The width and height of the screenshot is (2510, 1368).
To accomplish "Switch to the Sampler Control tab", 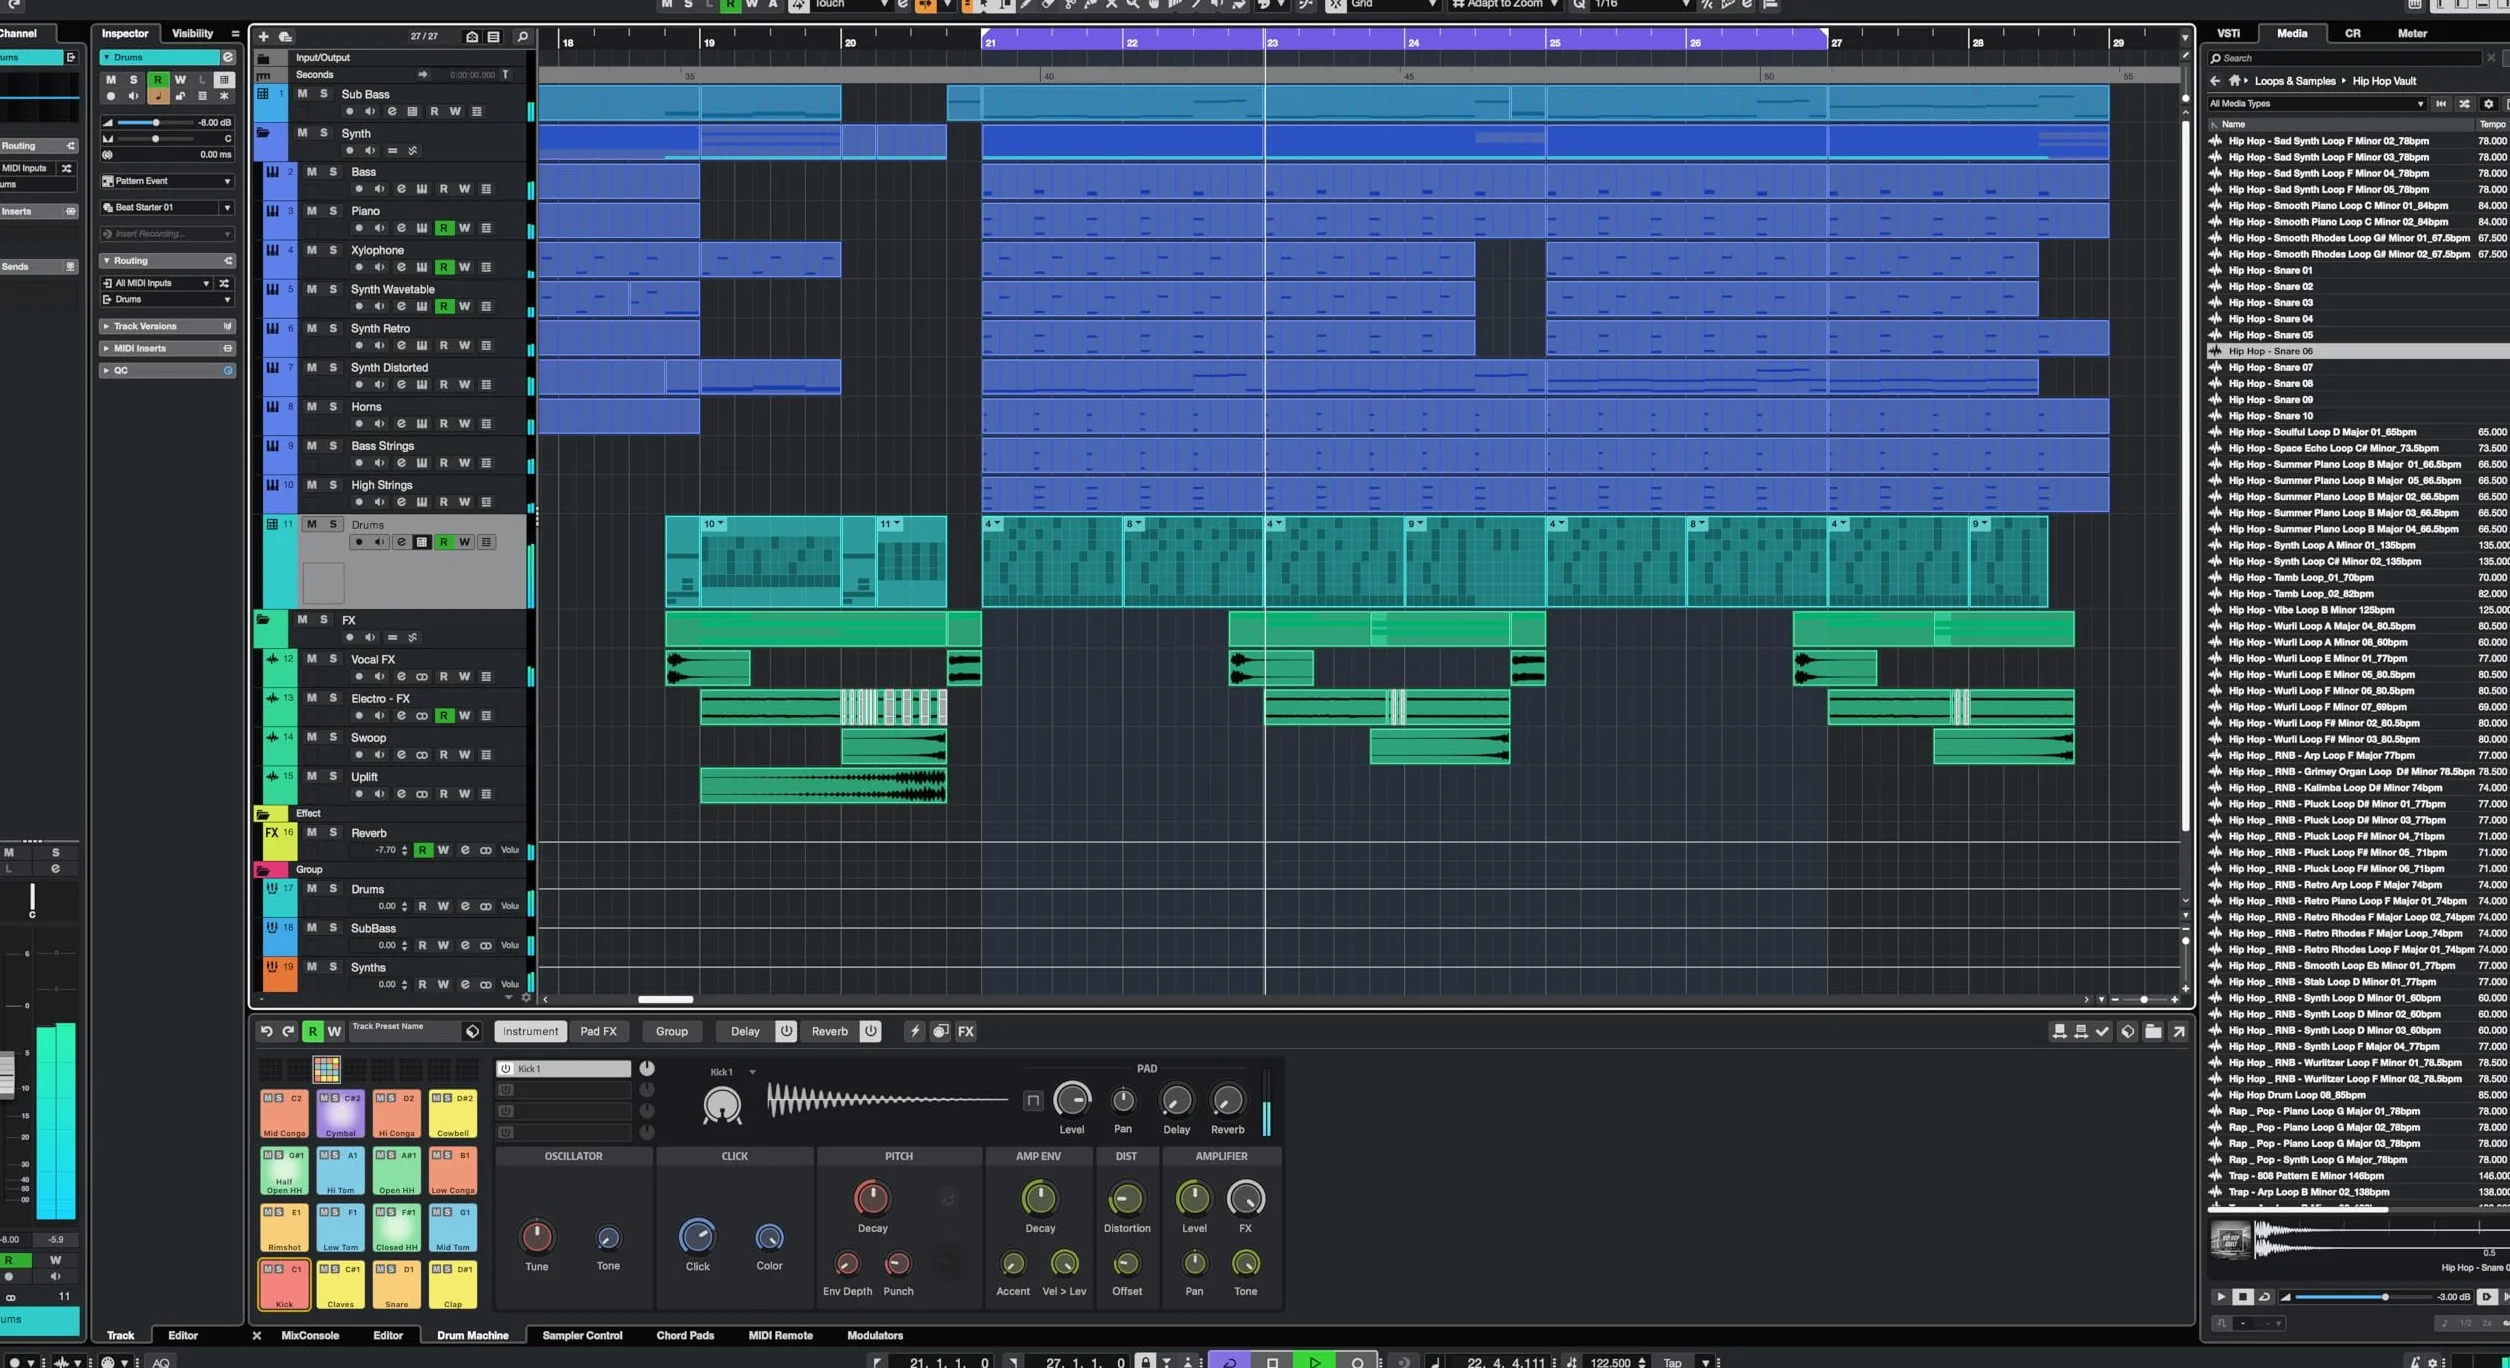I will 582,1335.
